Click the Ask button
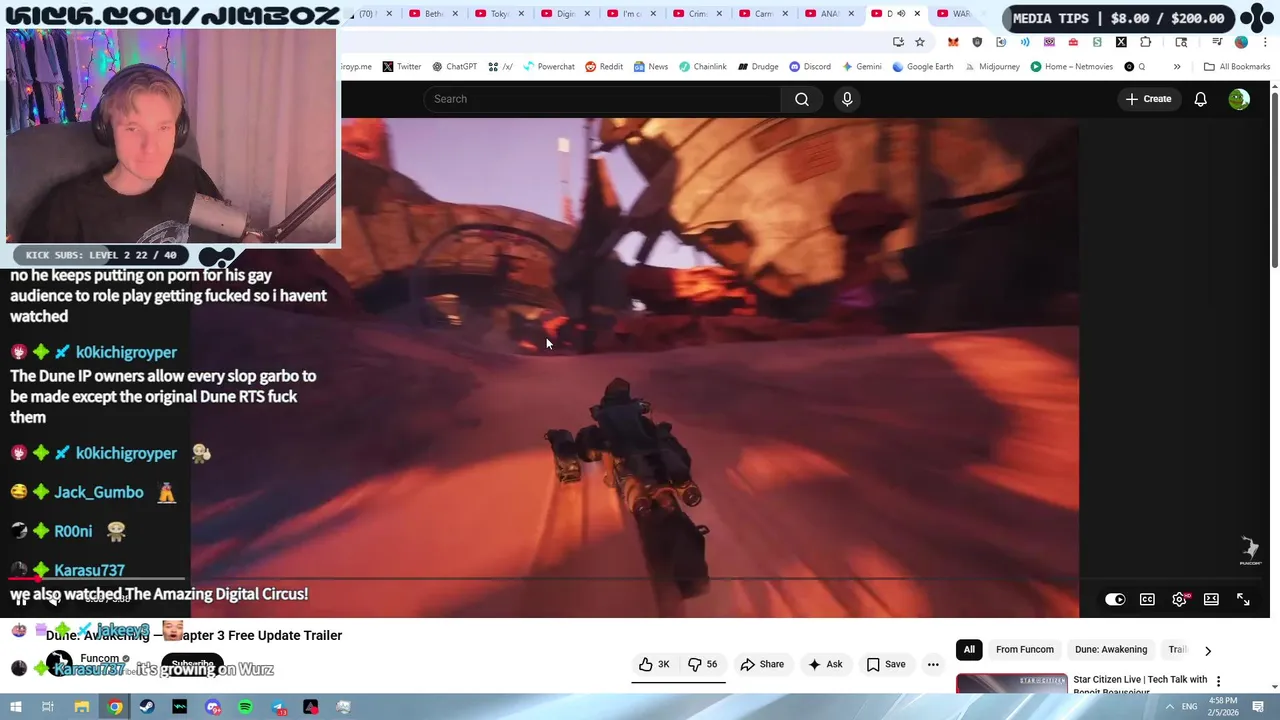1280x720 pixels. click(x=826, y=664)
